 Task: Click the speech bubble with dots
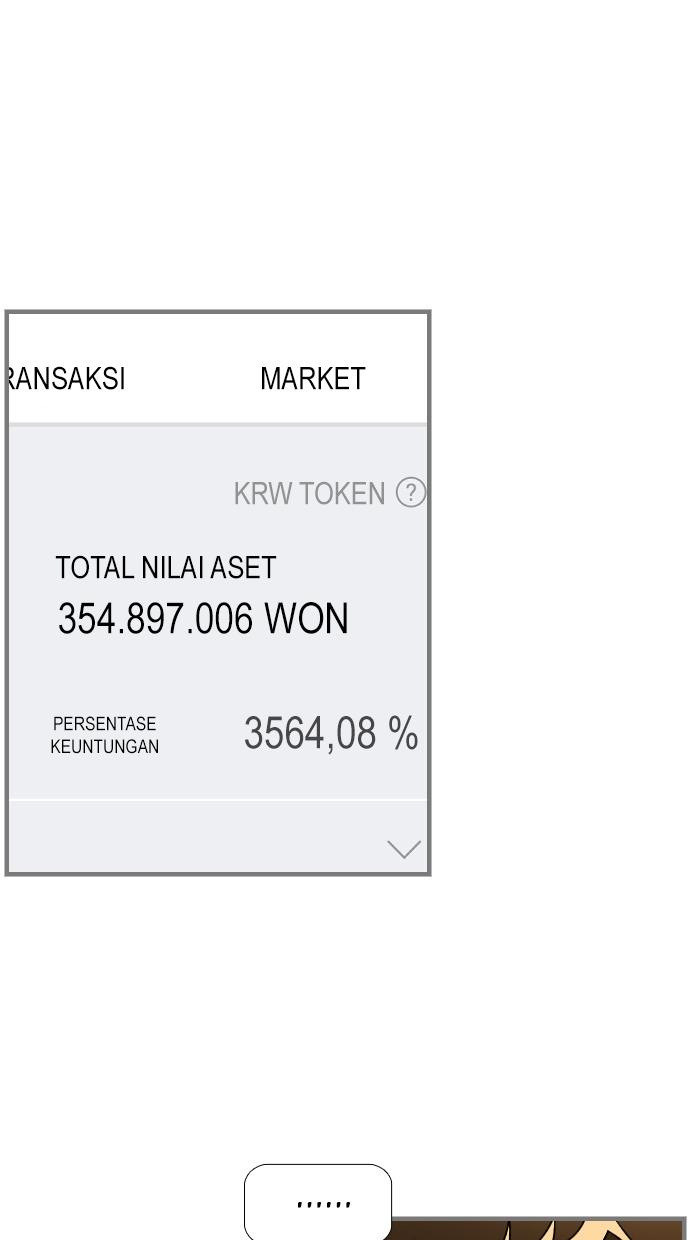point(318,1202)
